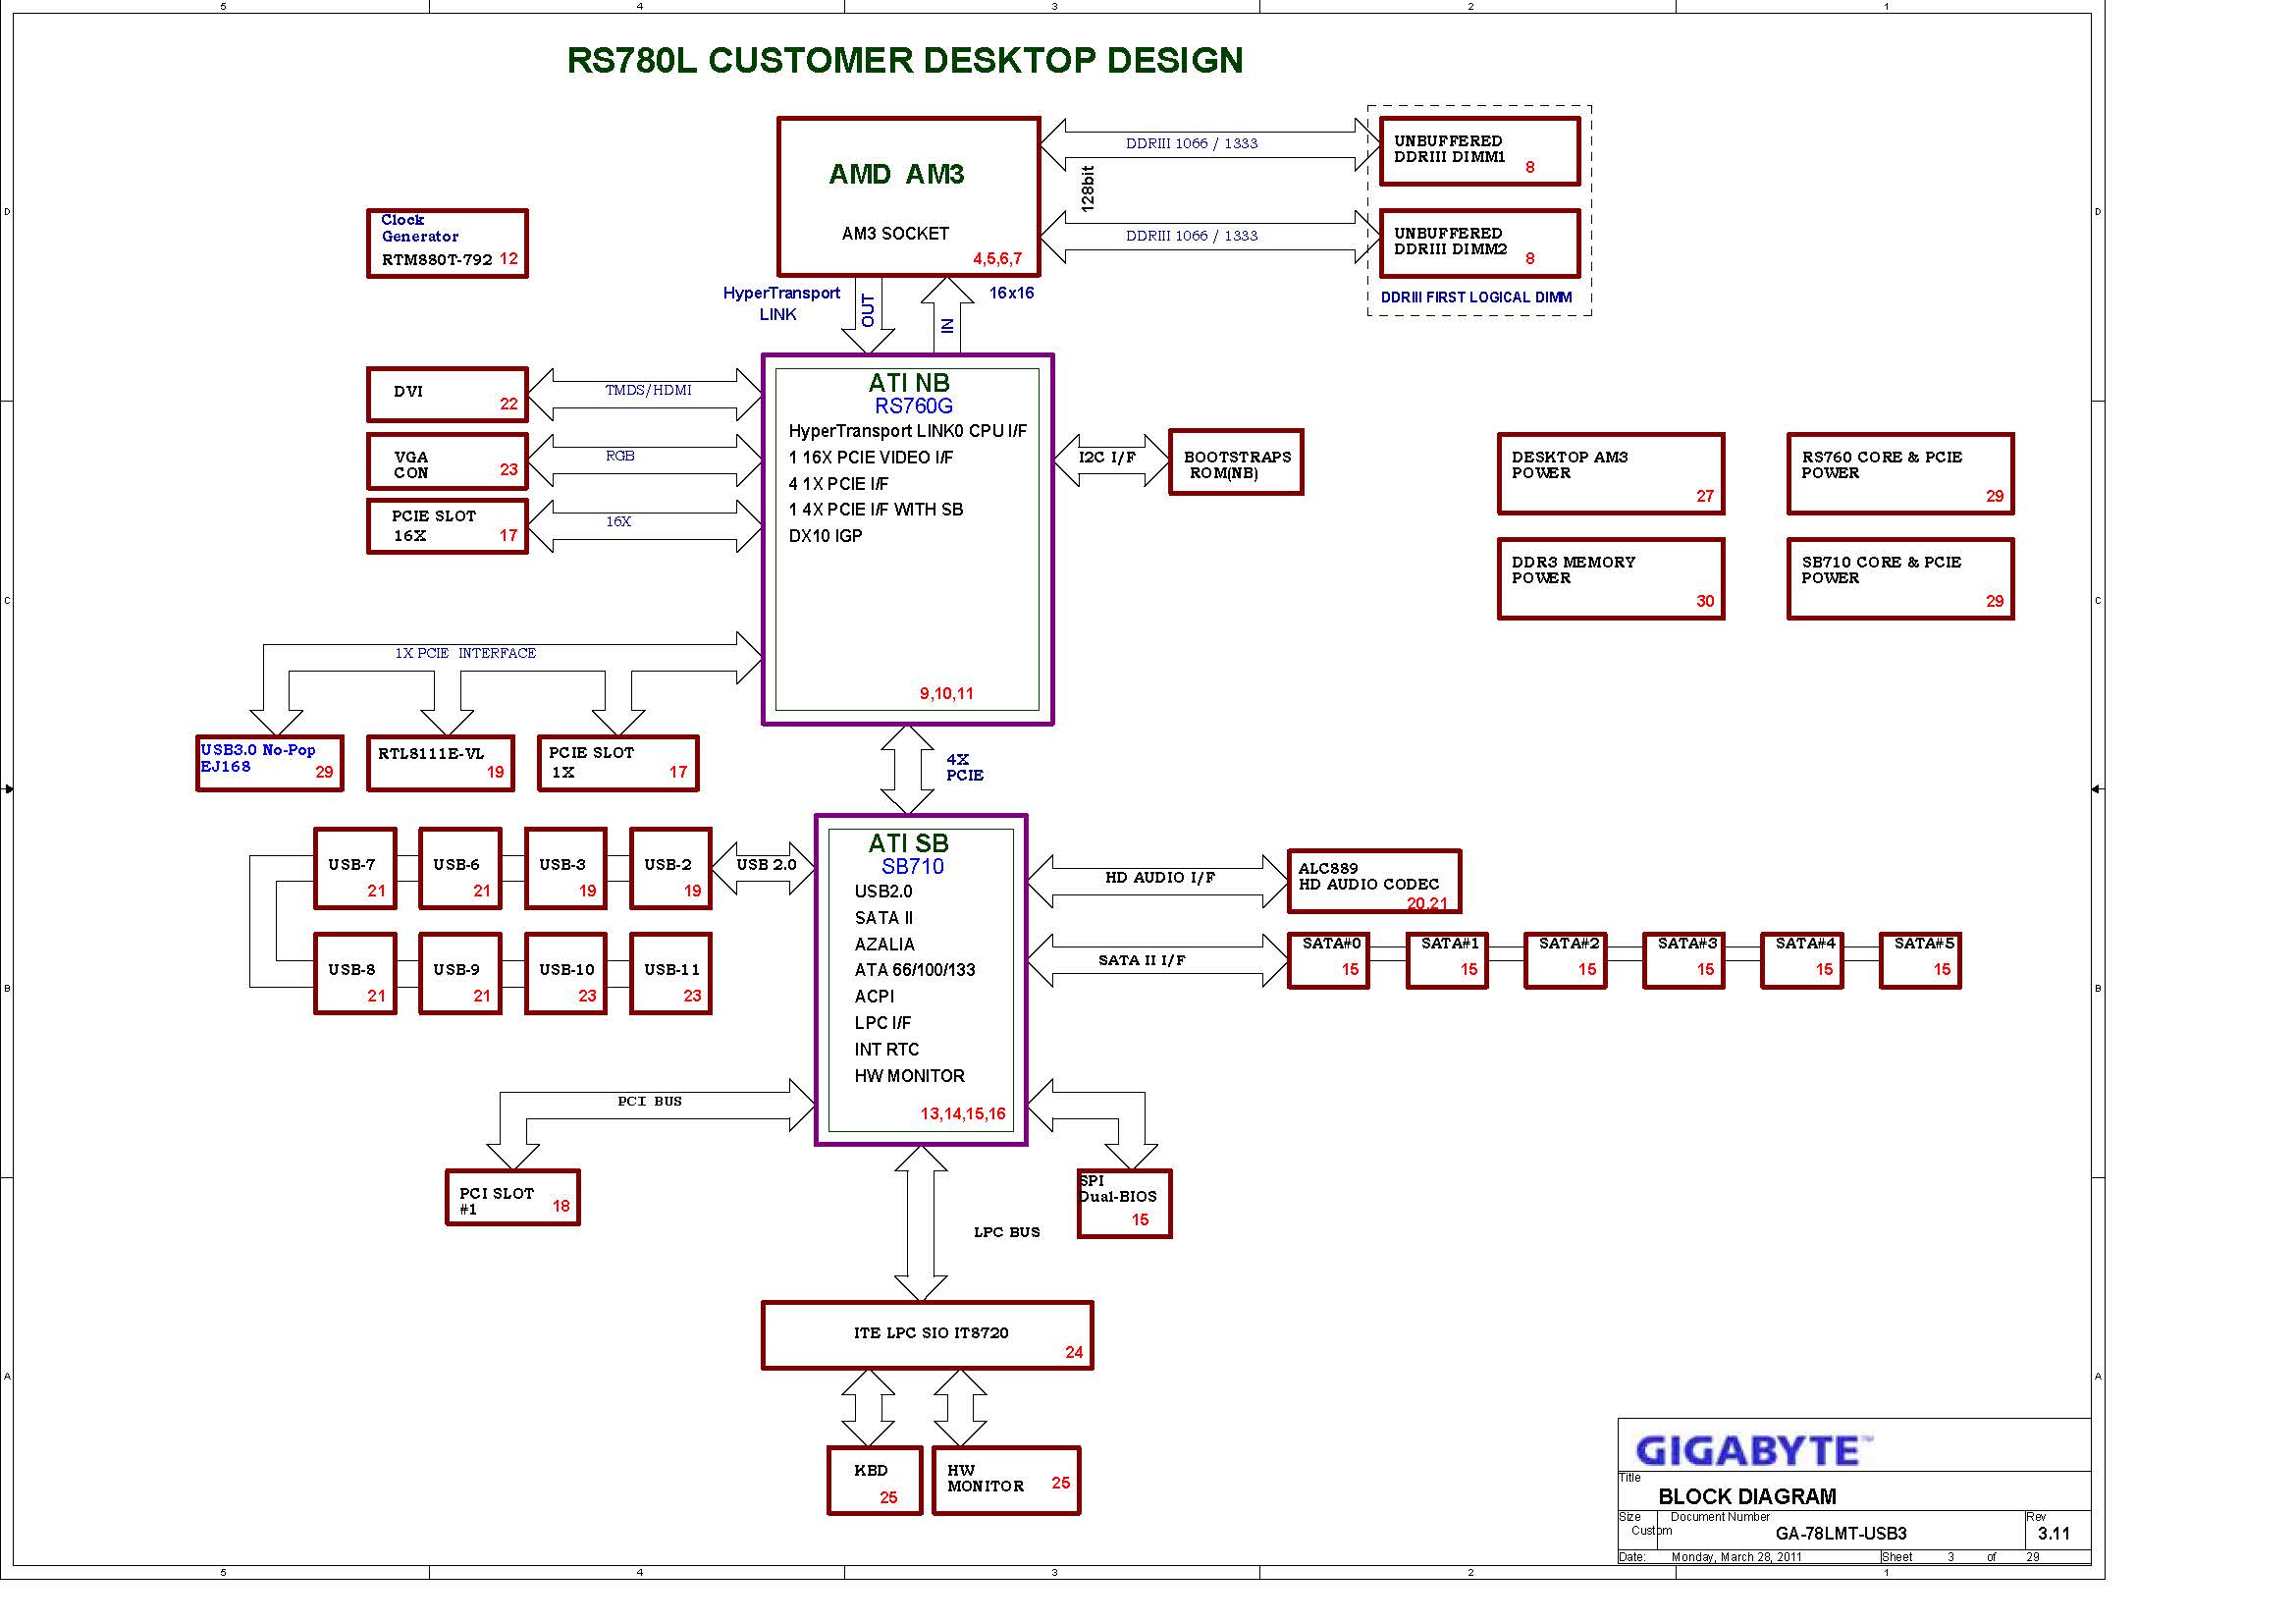Click the HyperTransport LINK label
This screenshot has height=1623, width=2296.
781,303
